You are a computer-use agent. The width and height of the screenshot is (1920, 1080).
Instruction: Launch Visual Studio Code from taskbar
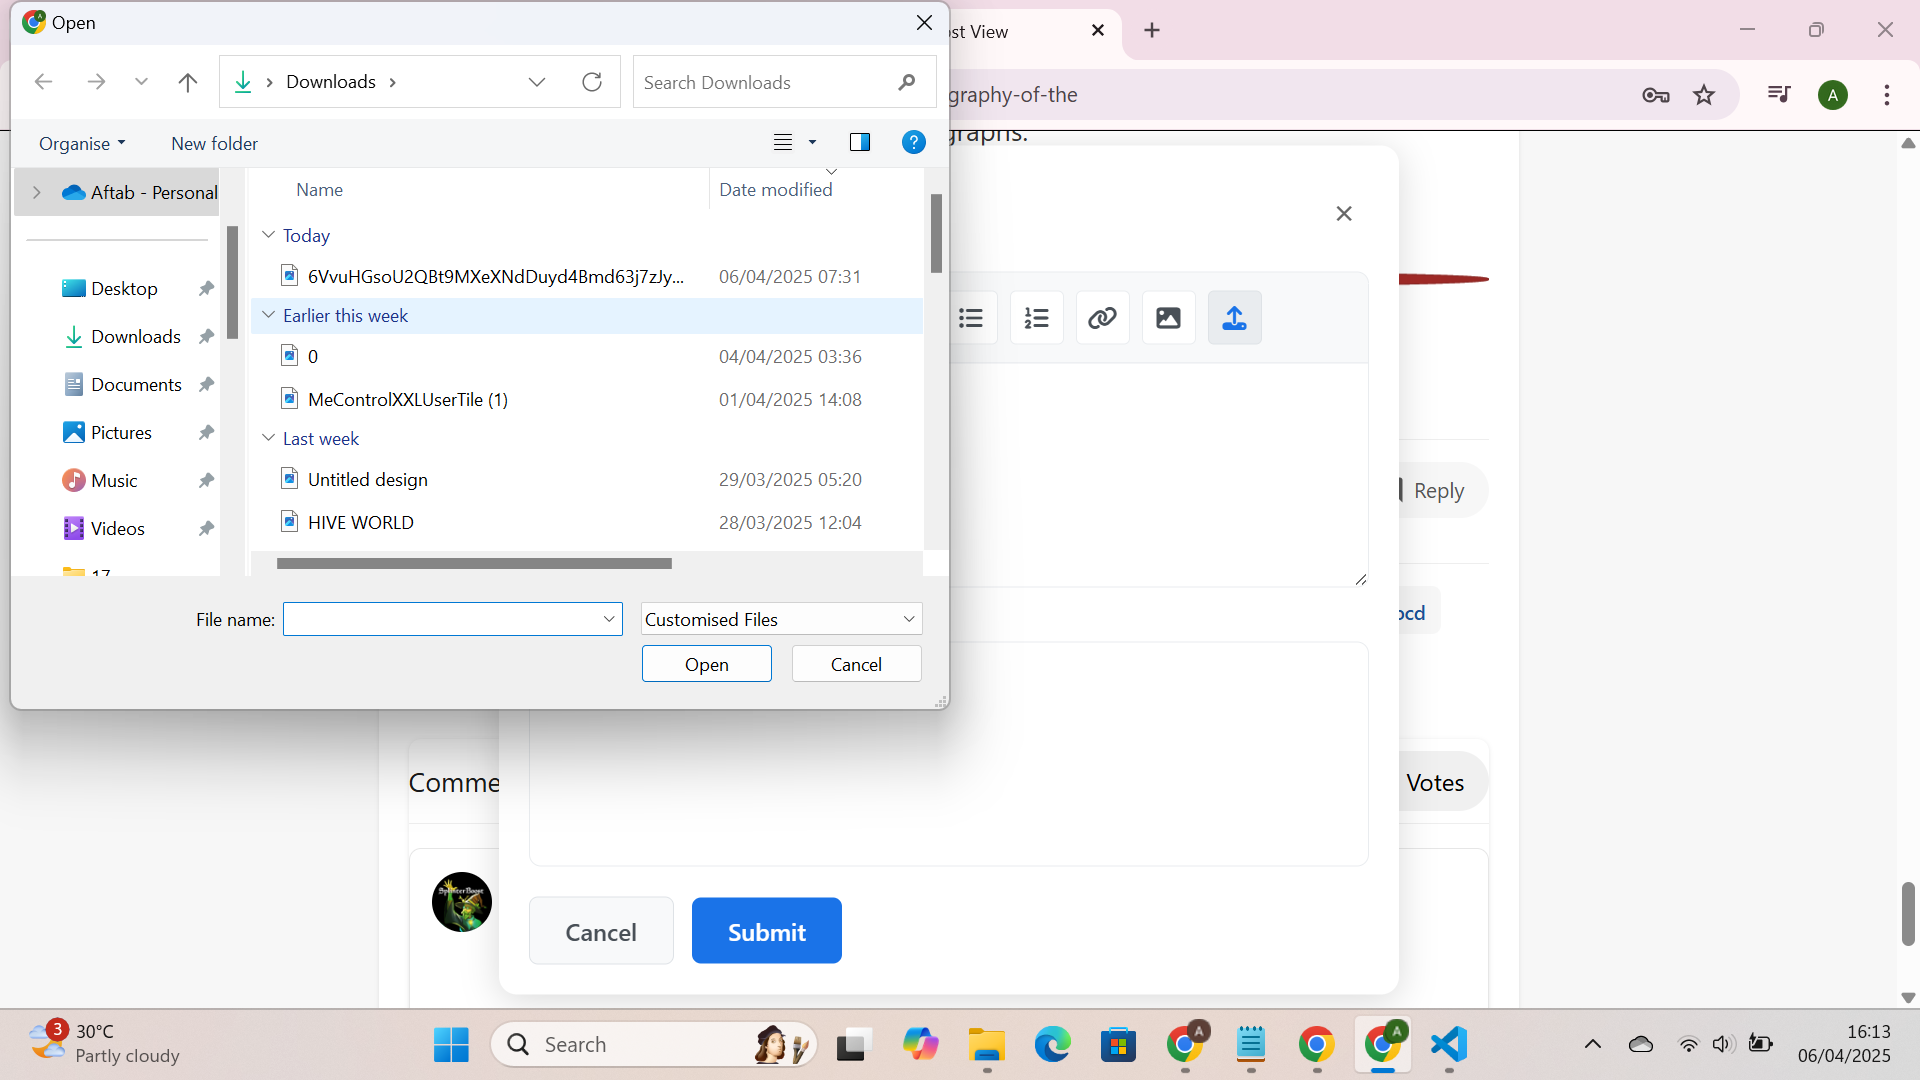point(1448,1044)
